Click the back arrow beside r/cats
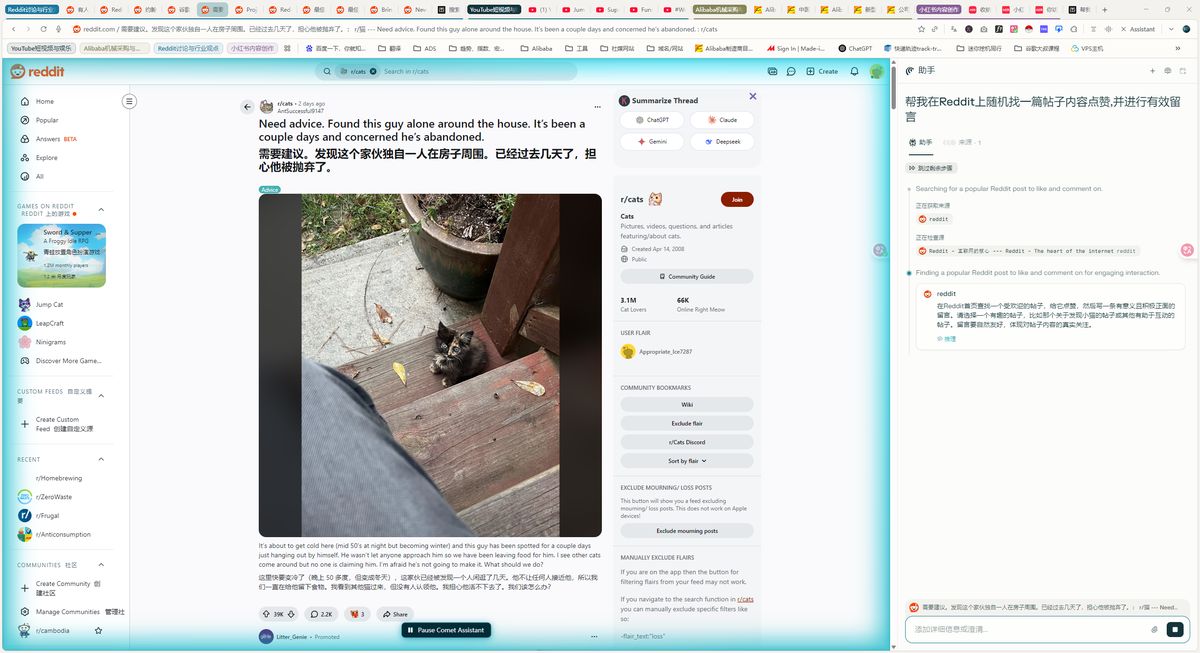Viewport: 1200px width, 653px height. click(247, 107)
